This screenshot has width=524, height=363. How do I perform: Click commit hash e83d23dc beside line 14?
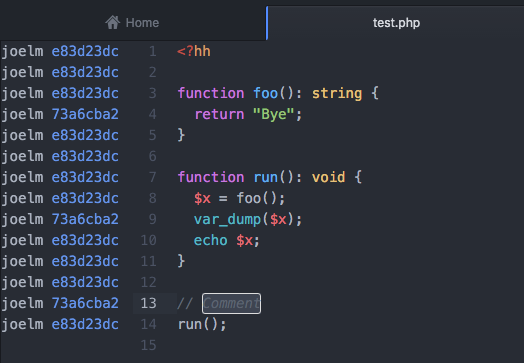[x=85, y=324]
